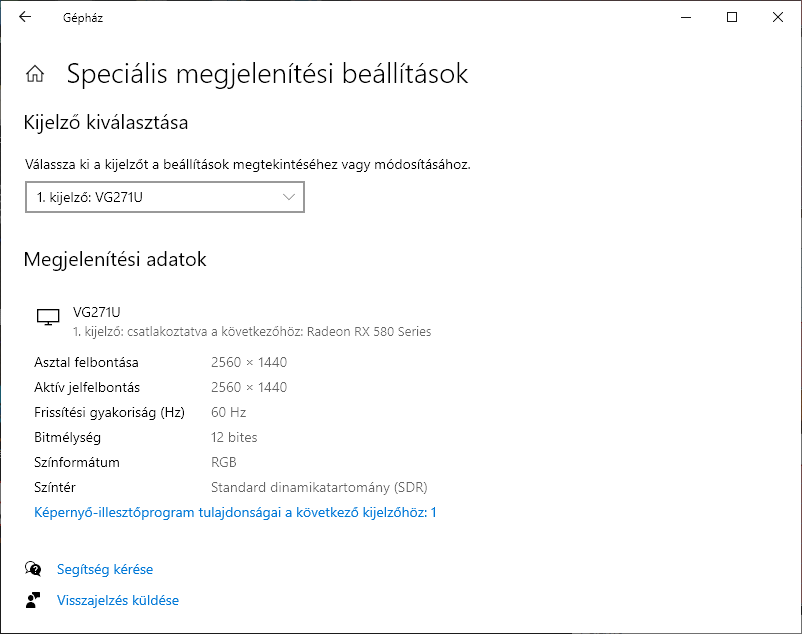
Task: Expand the display selector chevron arrow
Action: tap(289, 197)
